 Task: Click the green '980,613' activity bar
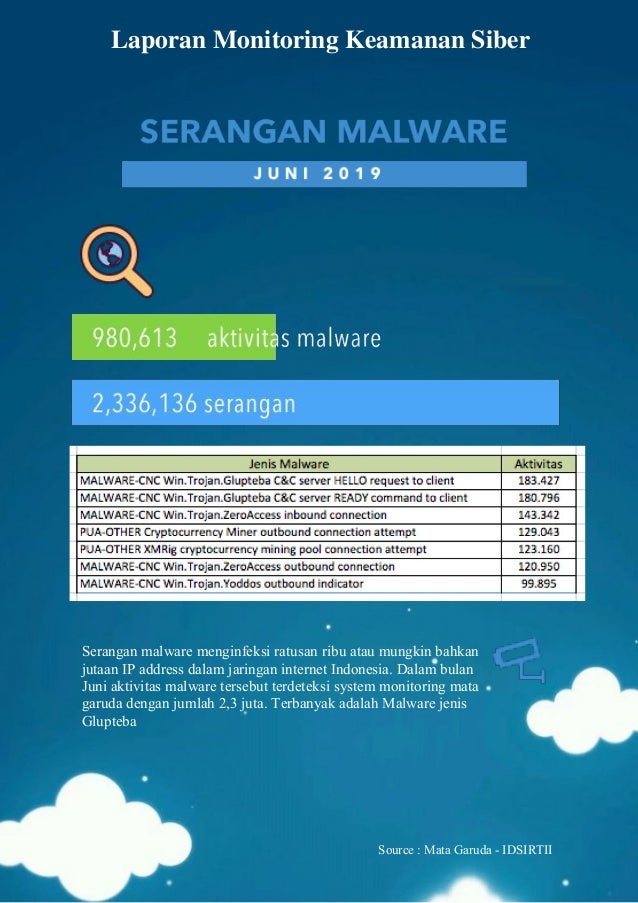coord(174,337)
